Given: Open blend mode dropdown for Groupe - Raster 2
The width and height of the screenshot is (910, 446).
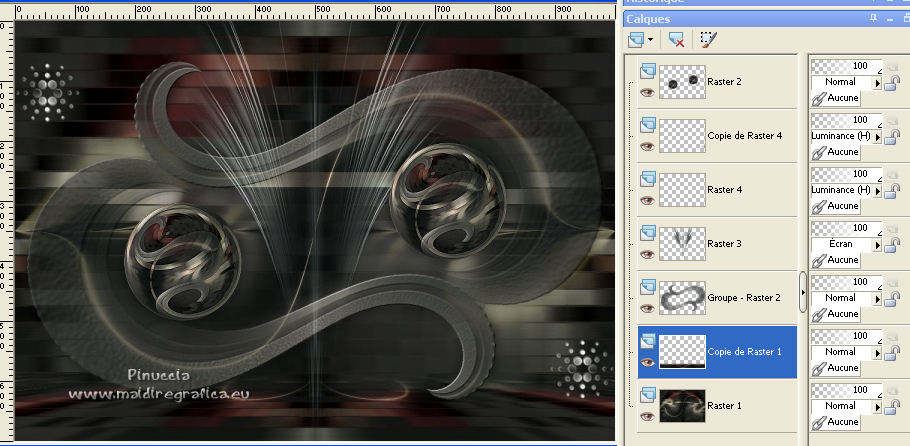Looking at the screenshot, I should 878,299.
